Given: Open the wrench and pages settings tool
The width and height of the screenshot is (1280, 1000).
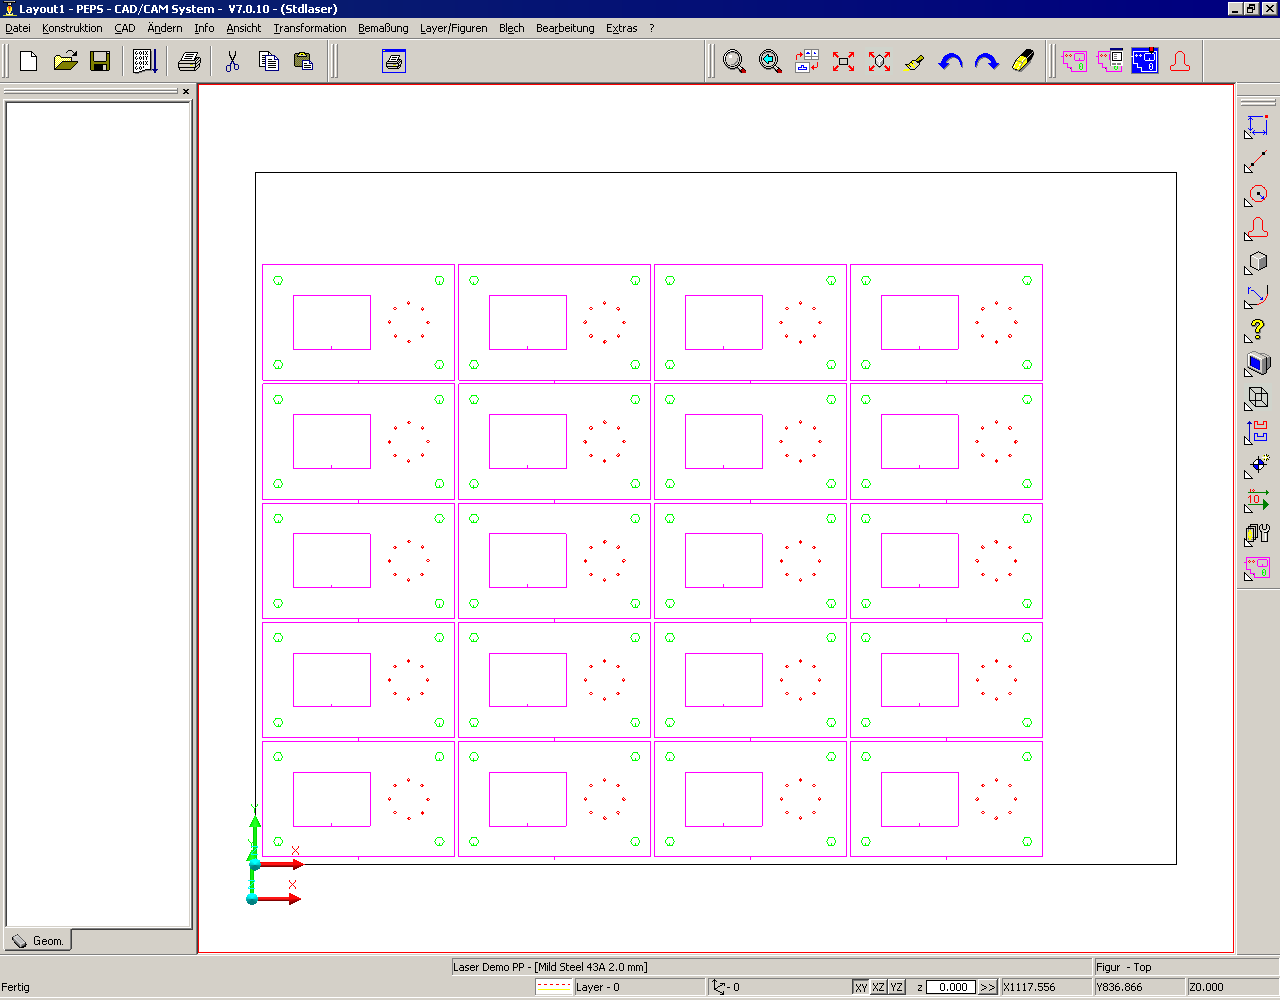Looking at the screenshot, I should pos(1257,534).
